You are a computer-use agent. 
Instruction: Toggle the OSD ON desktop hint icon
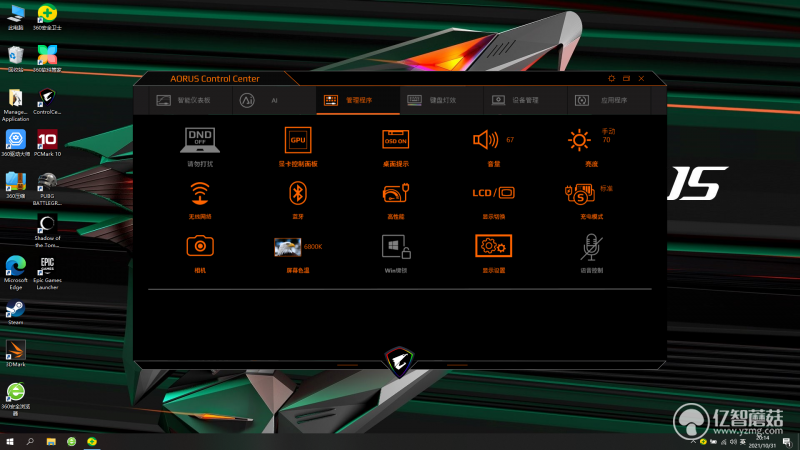tap(395, 140)
